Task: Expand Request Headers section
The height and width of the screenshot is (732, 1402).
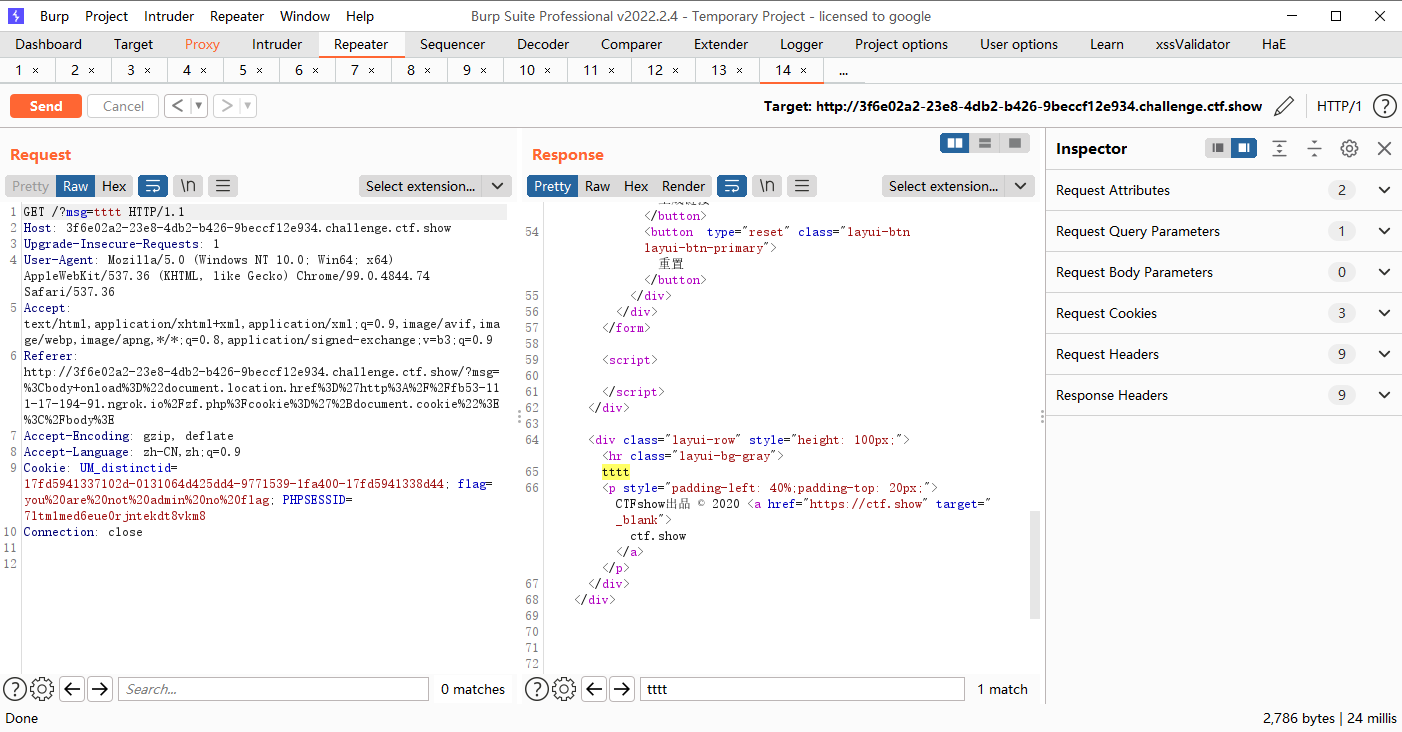Action: [x=1224, y=354]
